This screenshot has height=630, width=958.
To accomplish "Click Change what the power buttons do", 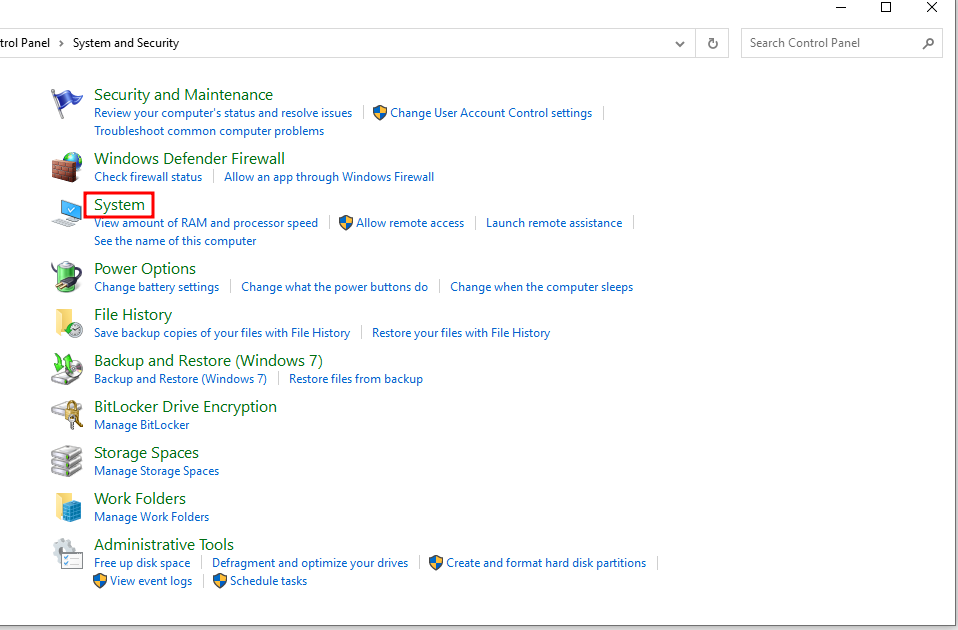I will click(335, 287).
